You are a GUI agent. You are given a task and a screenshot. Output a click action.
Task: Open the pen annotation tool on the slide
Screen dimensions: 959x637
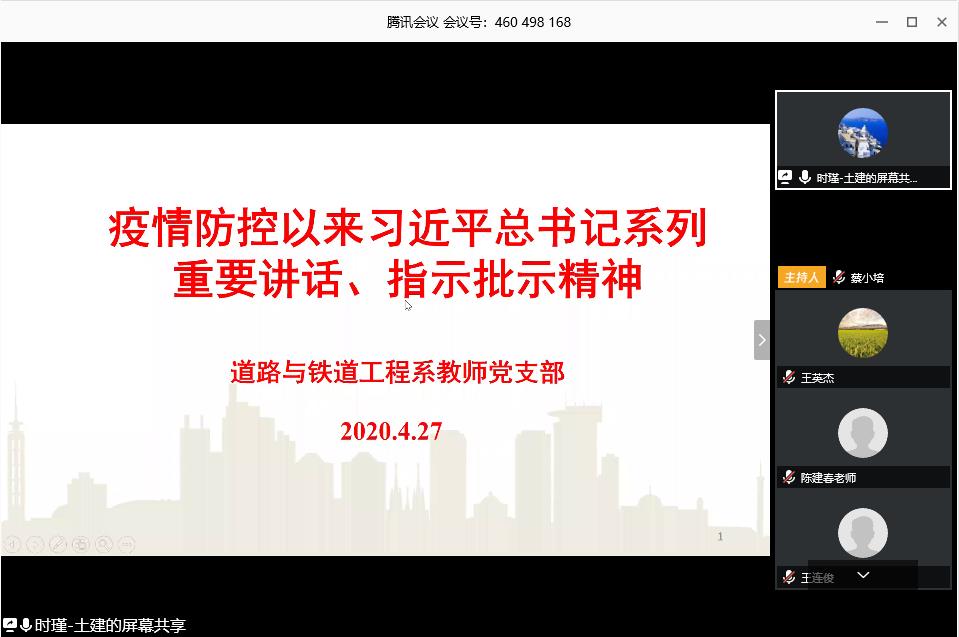click(x=58, y=544)
